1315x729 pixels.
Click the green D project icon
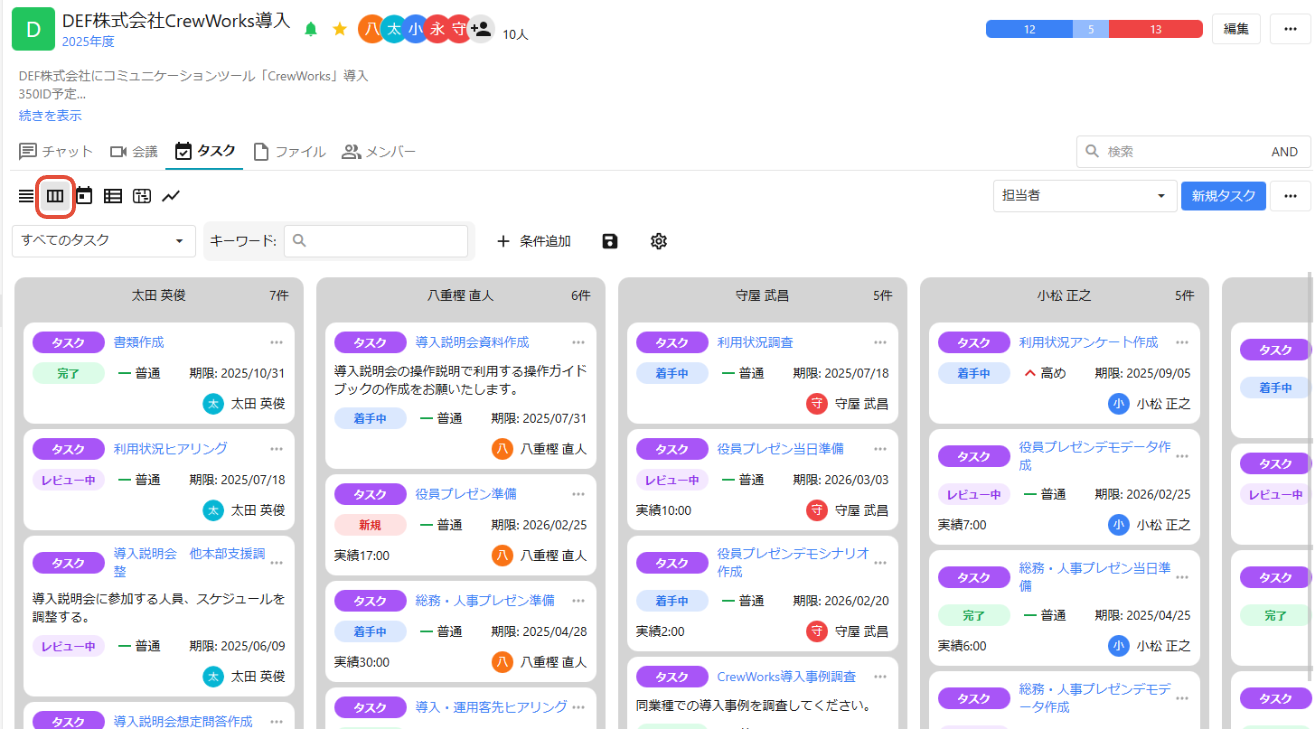click(x=33, y=29)
